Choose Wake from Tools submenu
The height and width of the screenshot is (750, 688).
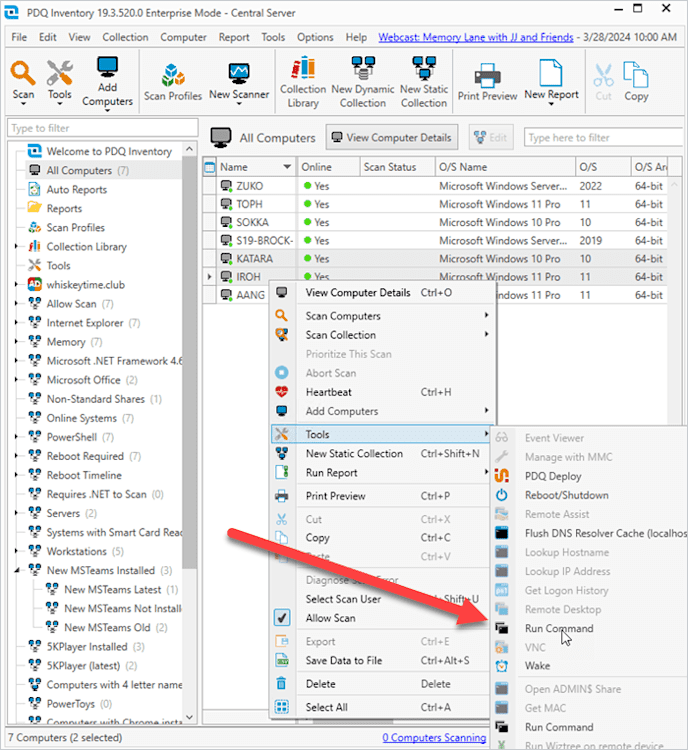pyautogui.click(x=537, y=666)
